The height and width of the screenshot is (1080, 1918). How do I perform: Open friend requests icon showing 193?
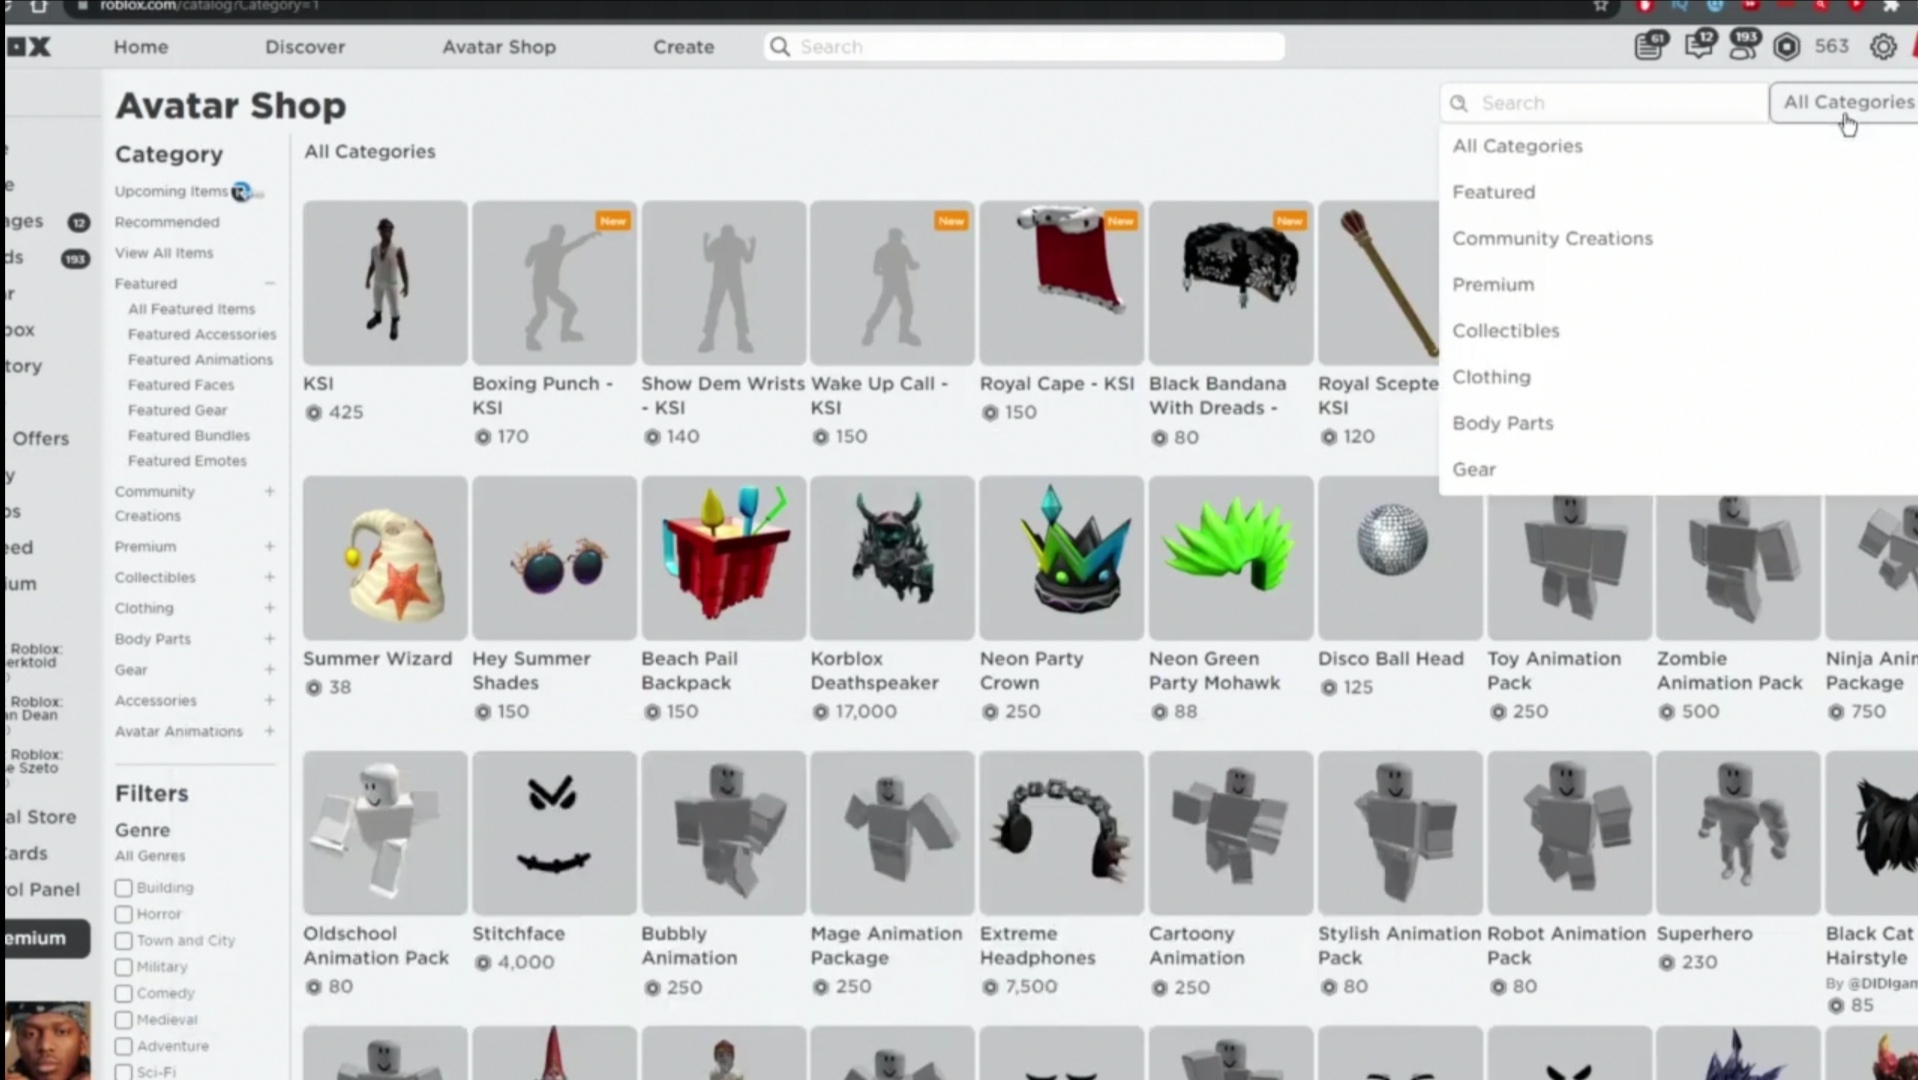[1742, 46]
